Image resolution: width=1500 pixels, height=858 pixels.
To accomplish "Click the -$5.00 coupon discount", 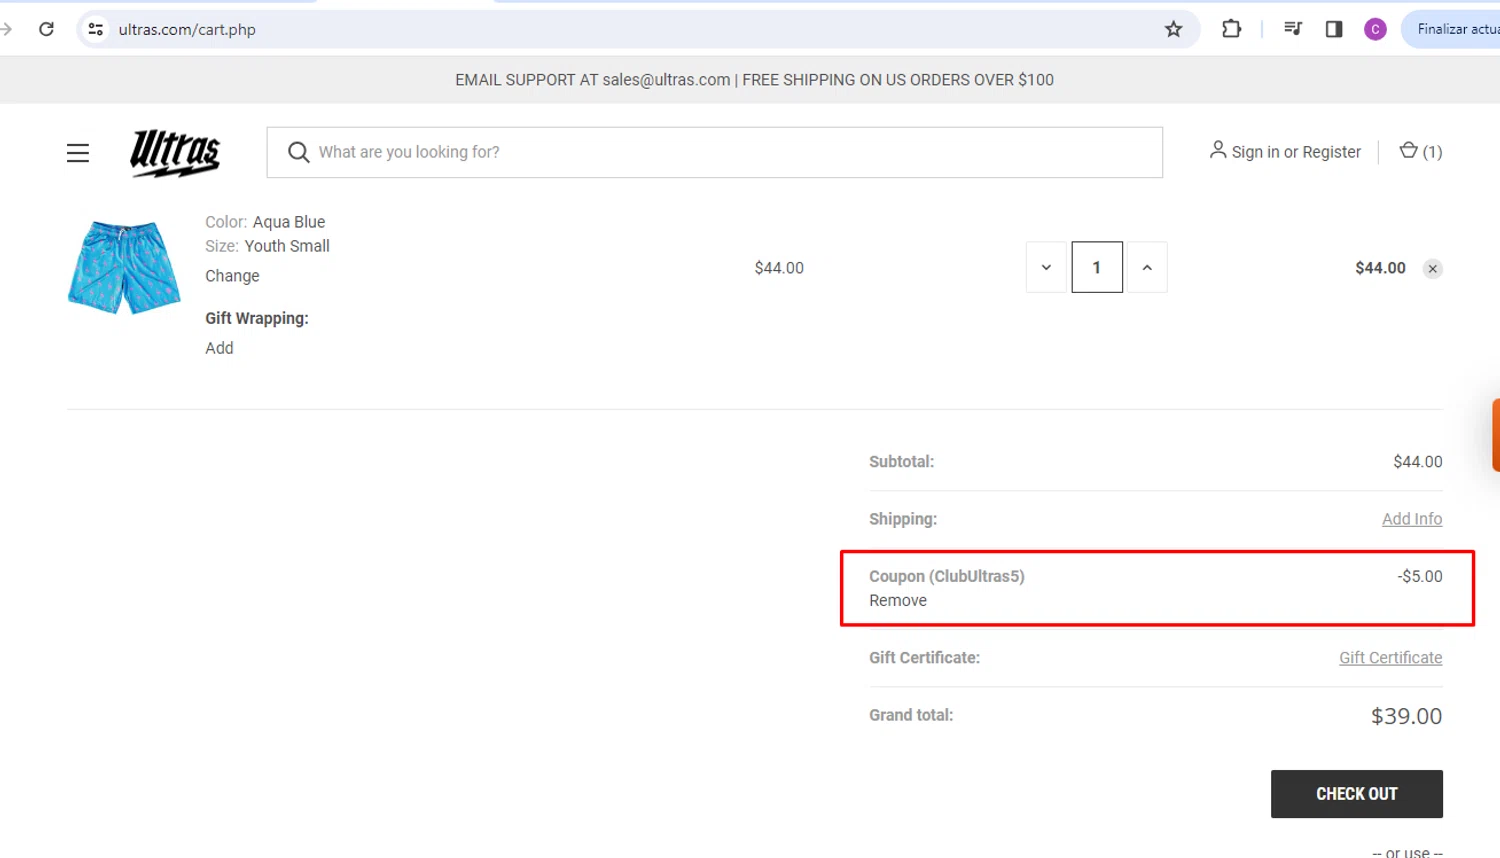I will (1420, 576).
